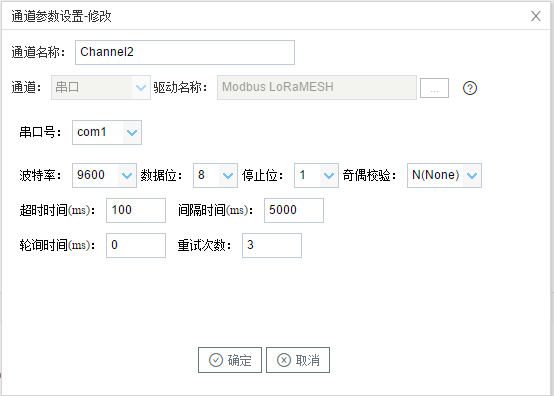Image resolution: width=554 pixels, height=396 pixels.
Task: Click the 间隔时间 input showing 5000
Action: (294, 210)
